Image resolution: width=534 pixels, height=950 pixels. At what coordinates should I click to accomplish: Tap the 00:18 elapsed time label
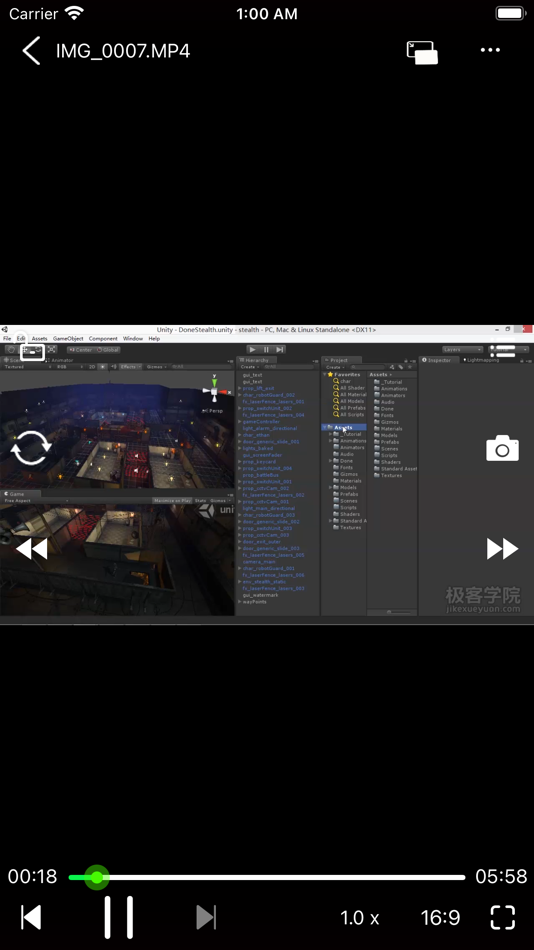point(32,877)
